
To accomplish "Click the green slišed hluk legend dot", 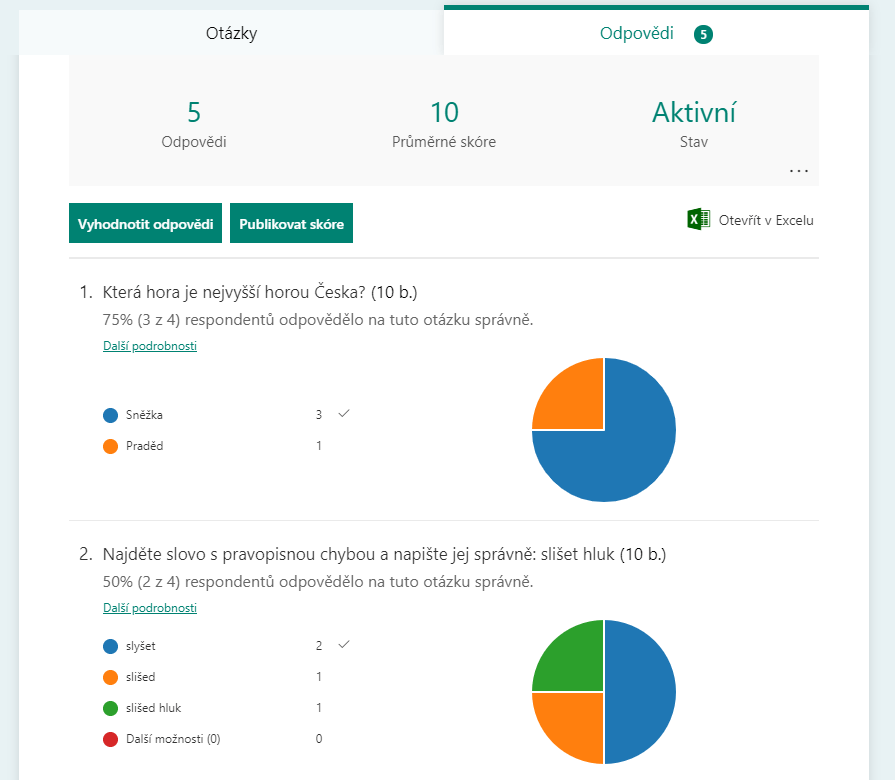I will tap(110, 708).
